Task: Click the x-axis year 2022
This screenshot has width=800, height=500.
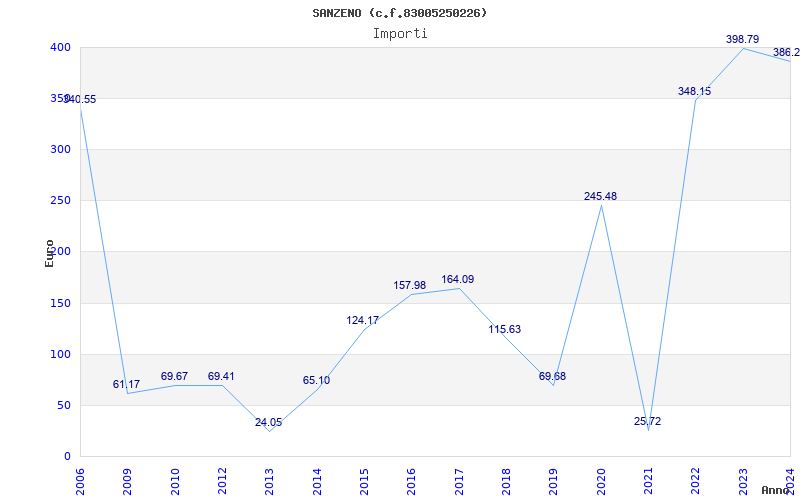Action: (696, 482)
